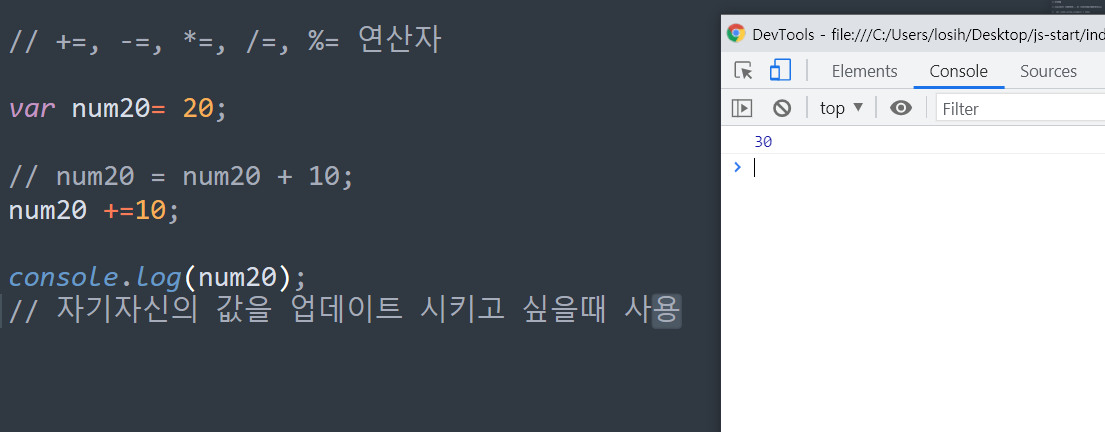The width and height of the screenshot is (1105, 432).
Task: Click the num20 +=10 code line
Action: click(94, 210)
